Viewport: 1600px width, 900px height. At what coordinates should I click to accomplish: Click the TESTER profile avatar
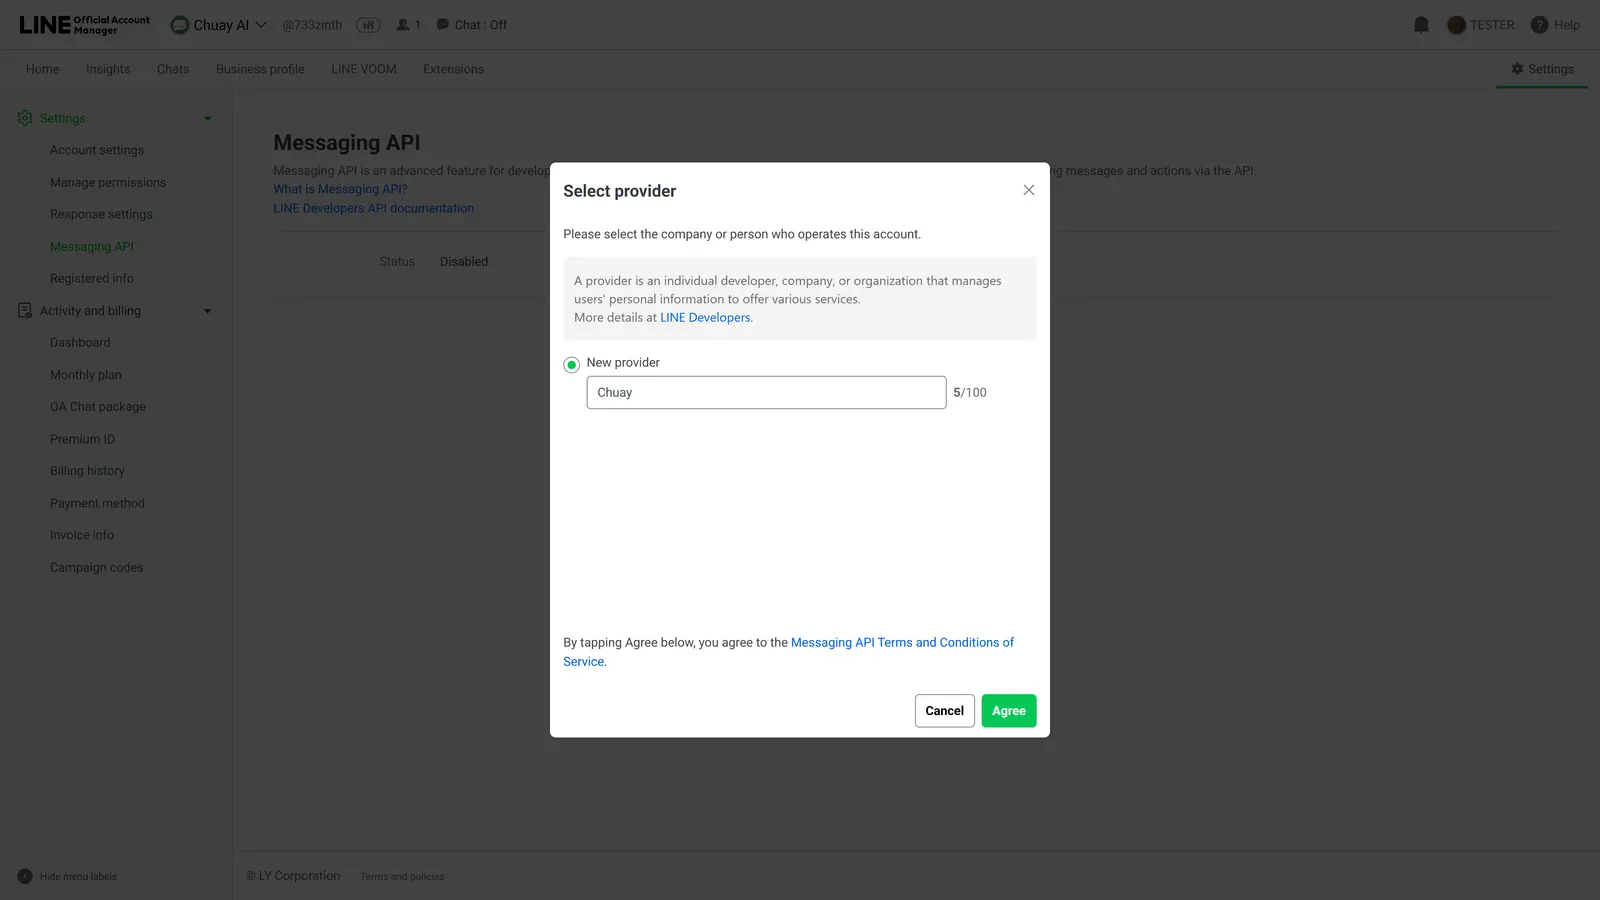1456,25
